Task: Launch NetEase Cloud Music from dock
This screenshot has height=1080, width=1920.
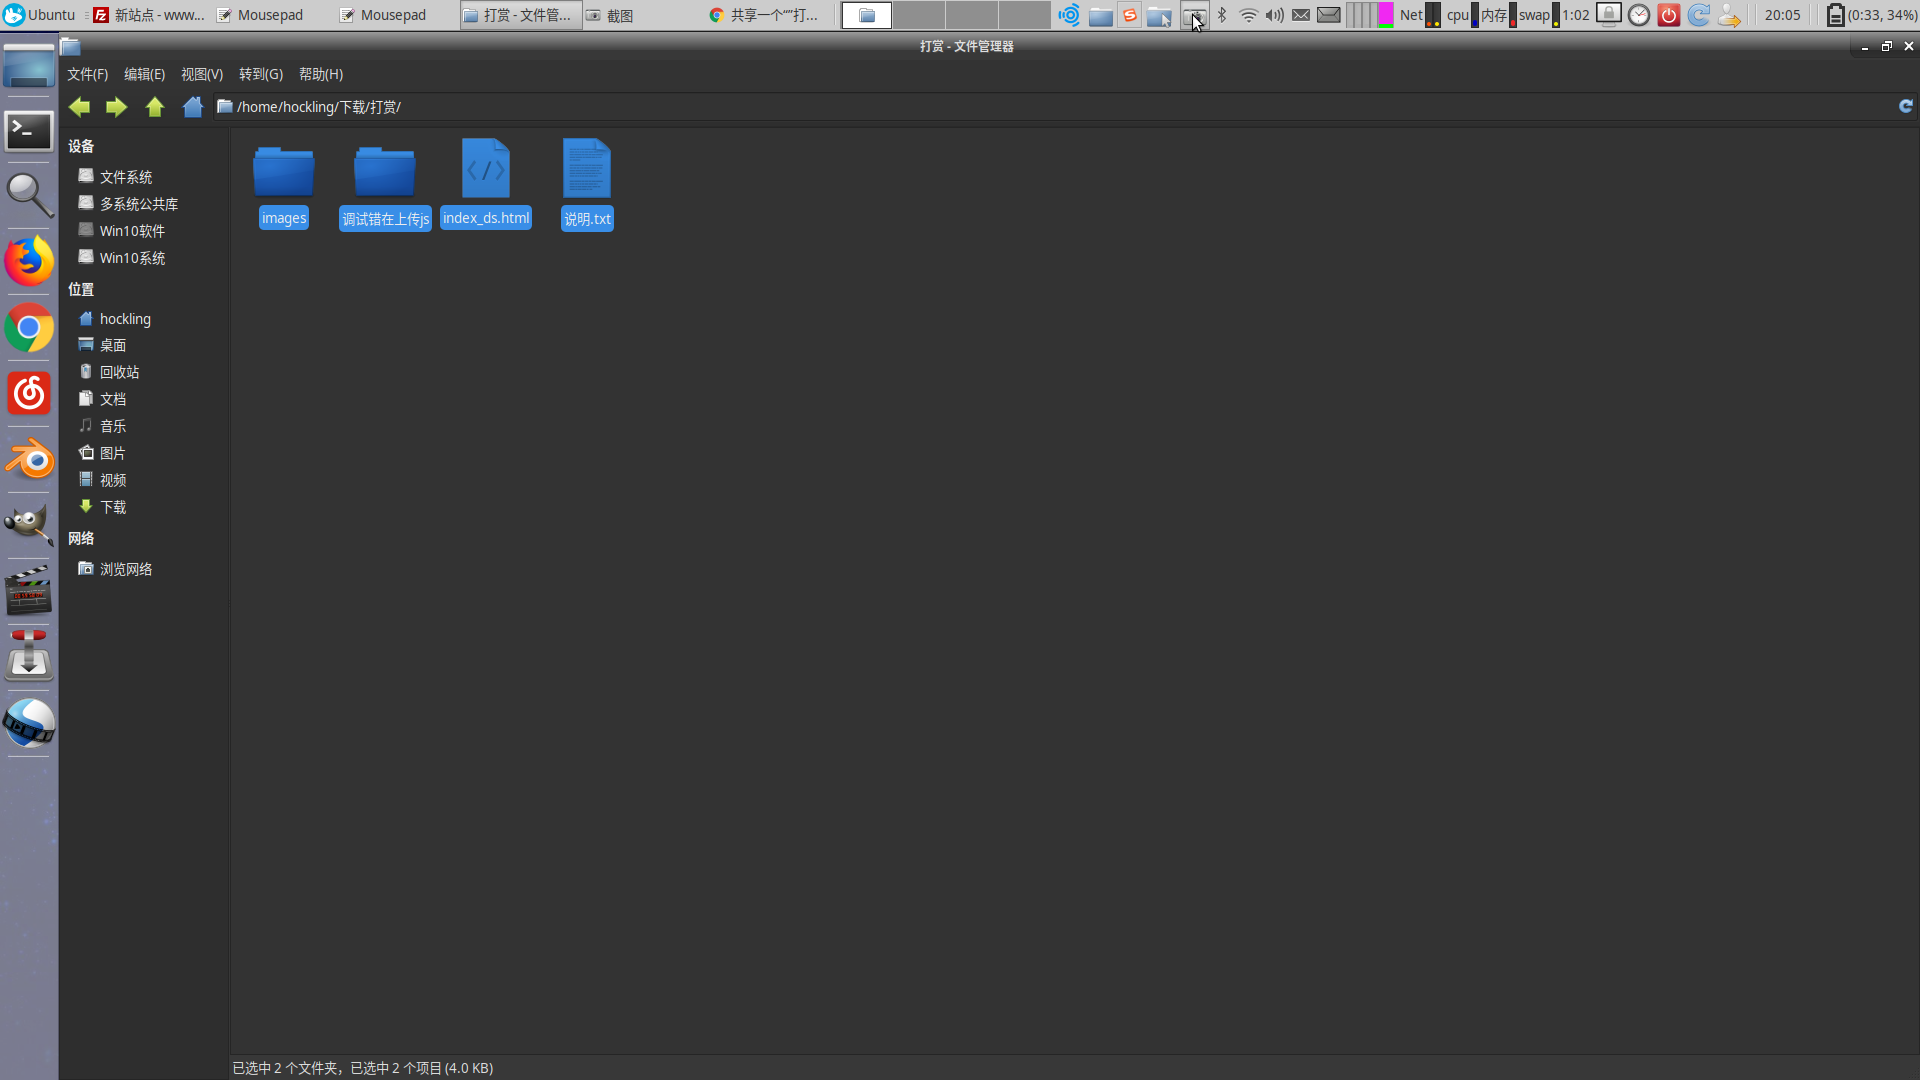Action: pos(29,393)
